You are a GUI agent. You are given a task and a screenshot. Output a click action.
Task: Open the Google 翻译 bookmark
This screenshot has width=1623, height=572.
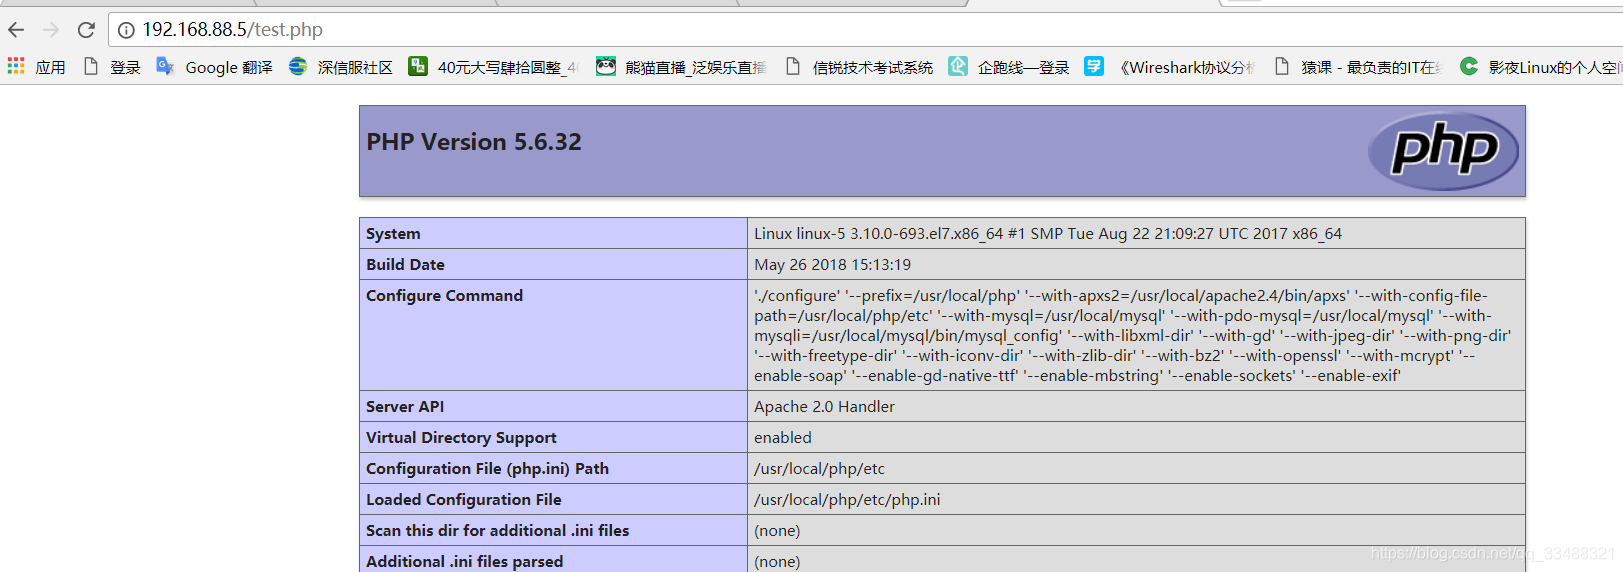click(214, 67)
